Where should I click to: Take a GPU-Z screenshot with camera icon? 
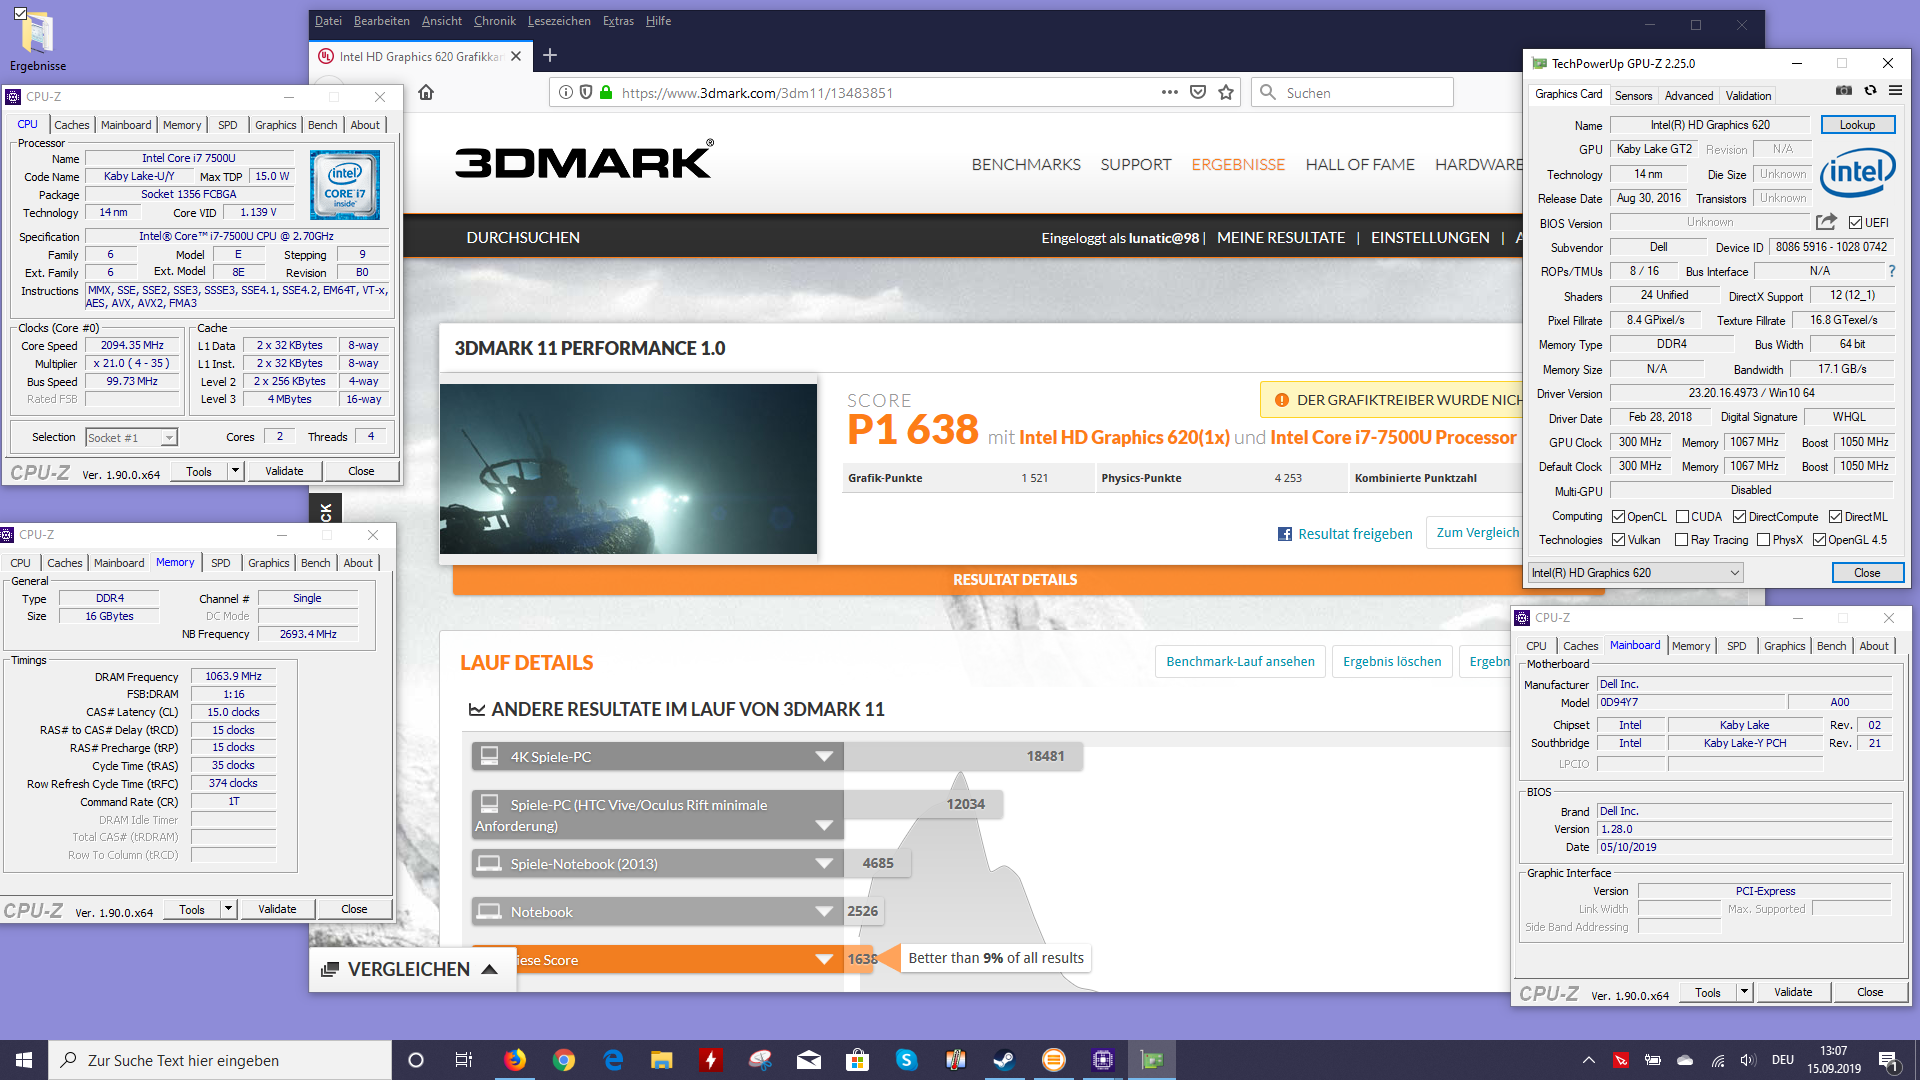click(1844, 91)
